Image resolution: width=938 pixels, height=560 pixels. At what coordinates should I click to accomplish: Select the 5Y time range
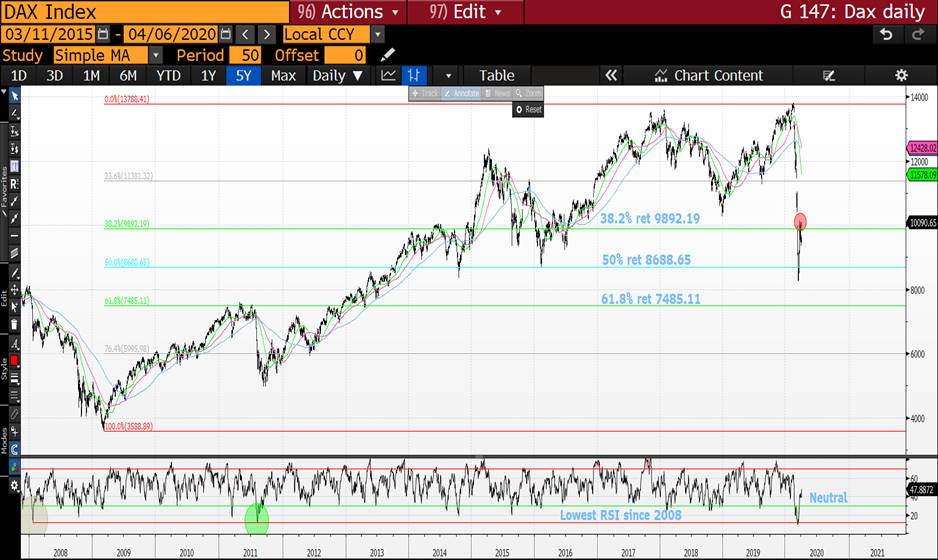pos(243,75)
